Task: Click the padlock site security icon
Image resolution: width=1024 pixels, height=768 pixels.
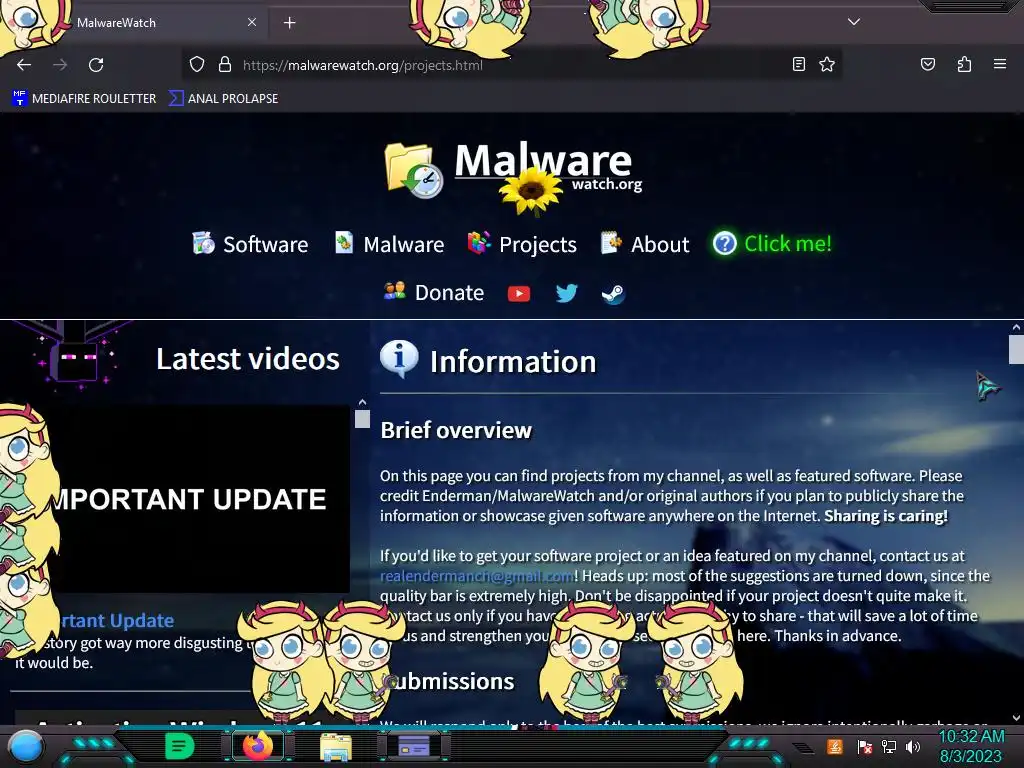Action: pyautogui.click(x=225, y=65)
